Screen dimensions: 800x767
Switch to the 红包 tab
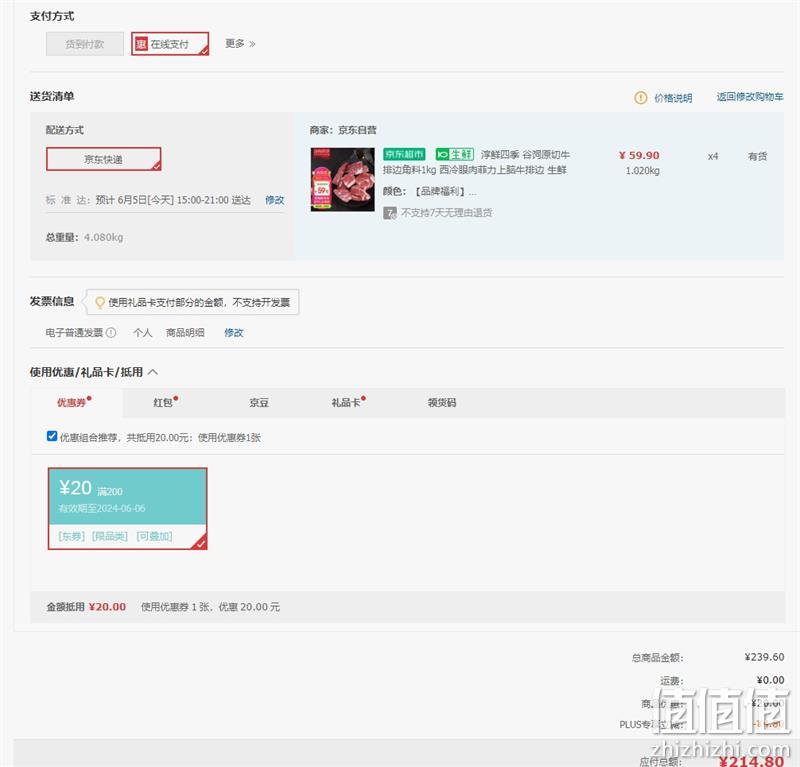tap(165, 403)
